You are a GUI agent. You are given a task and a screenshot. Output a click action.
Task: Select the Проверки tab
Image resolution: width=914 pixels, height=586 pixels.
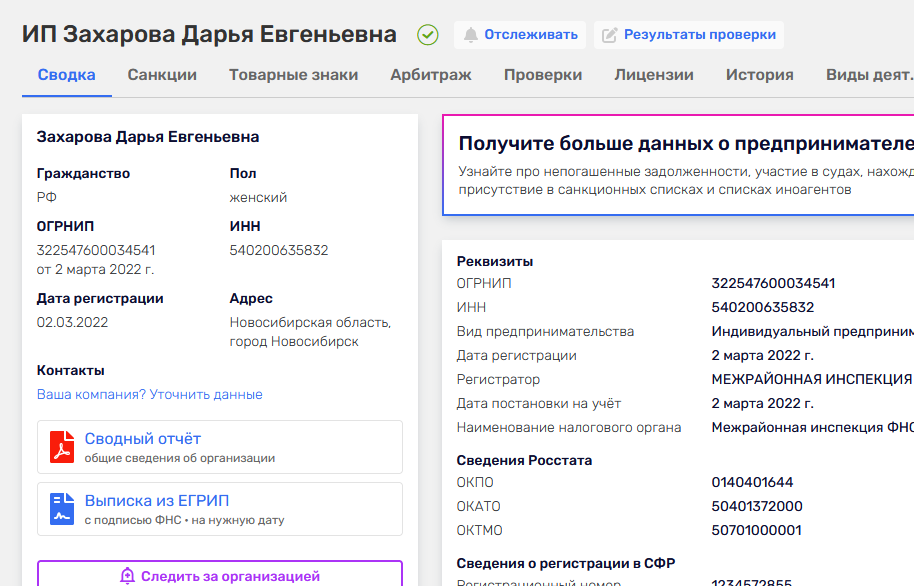coord(543,75)
